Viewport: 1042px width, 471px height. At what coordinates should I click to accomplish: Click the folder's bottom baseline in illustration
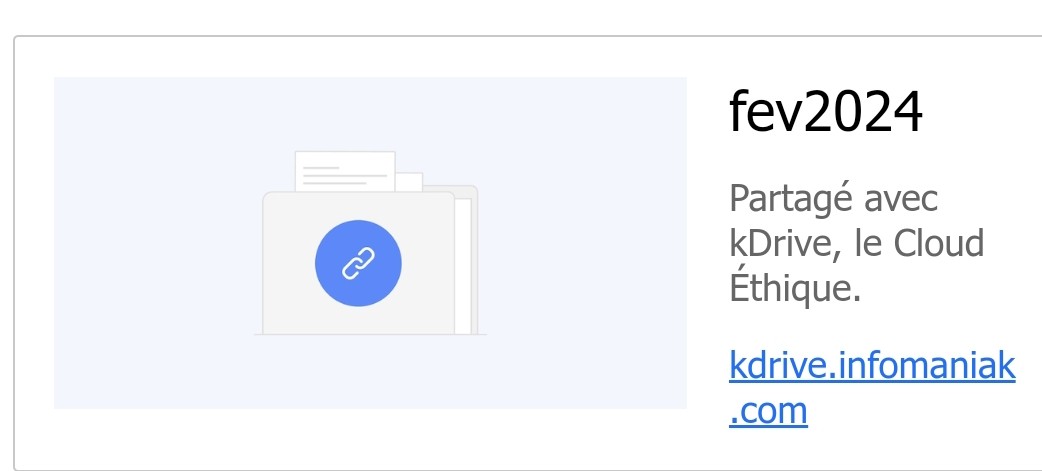point(370,334)
